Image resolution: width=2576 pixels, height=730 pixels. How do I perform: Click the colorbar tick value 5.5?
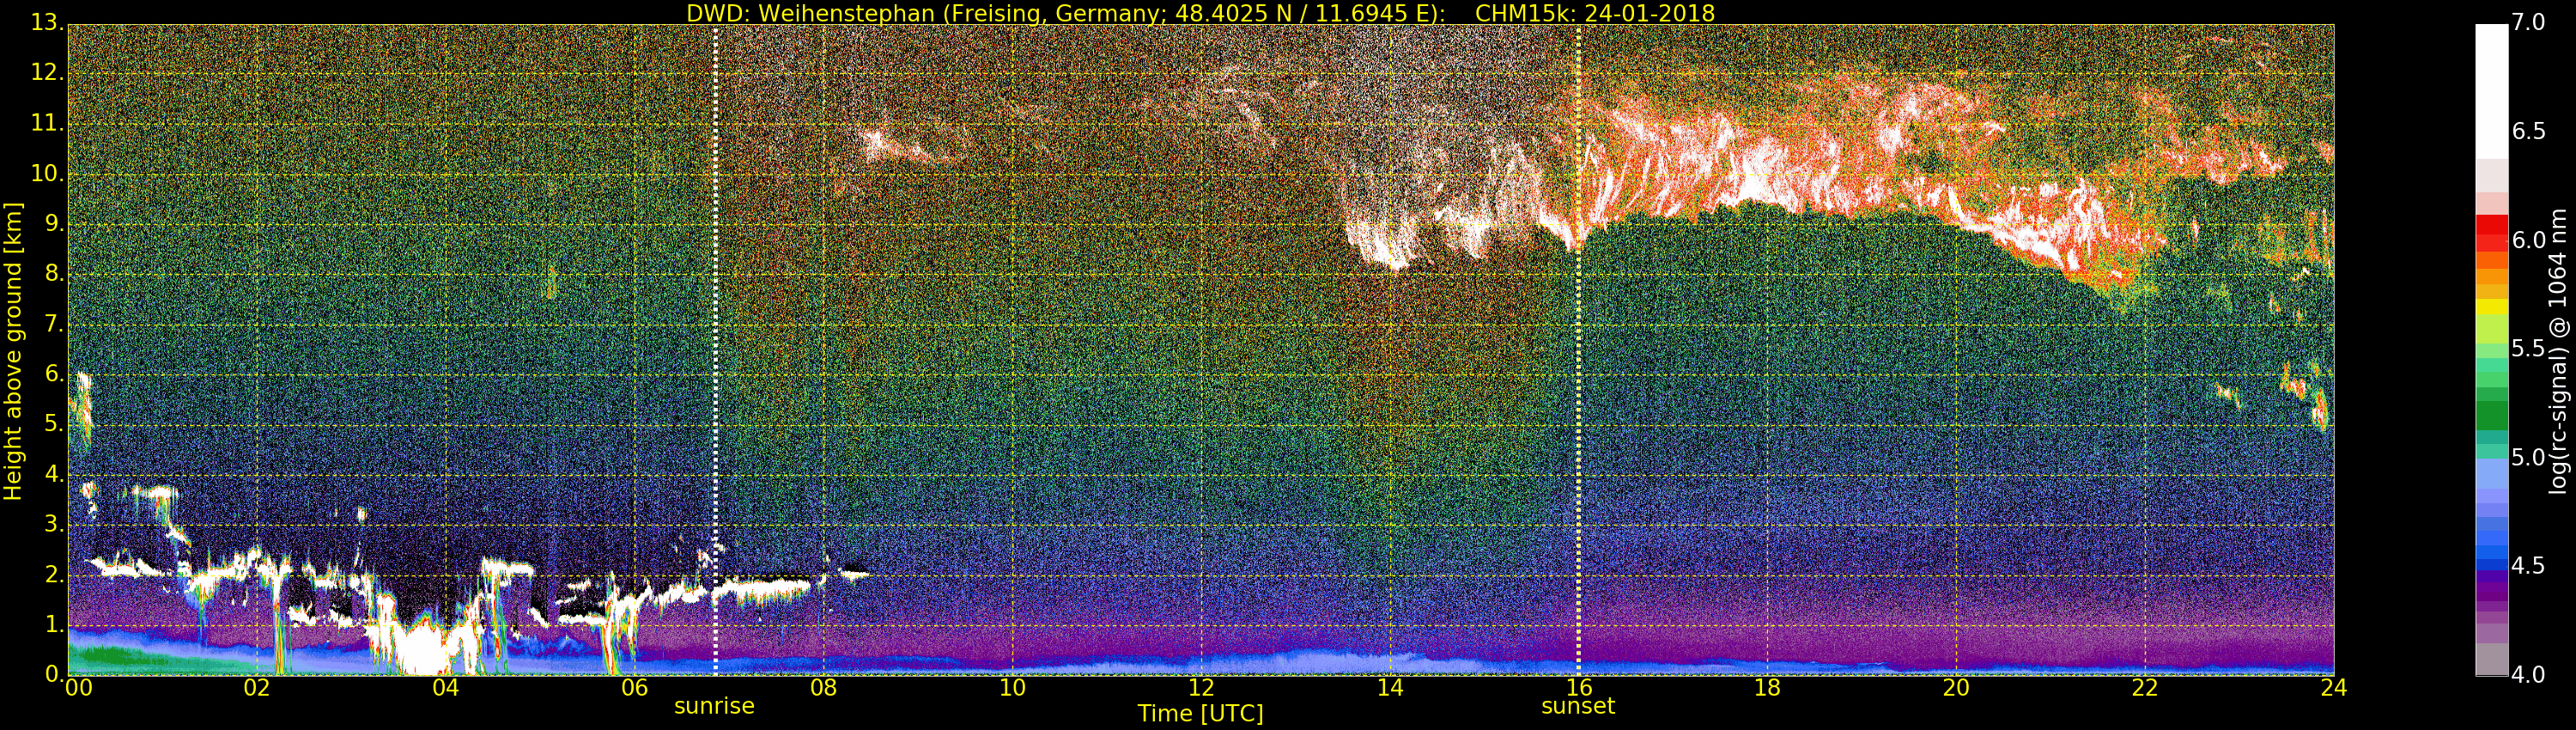click(x=2530, y=348)
